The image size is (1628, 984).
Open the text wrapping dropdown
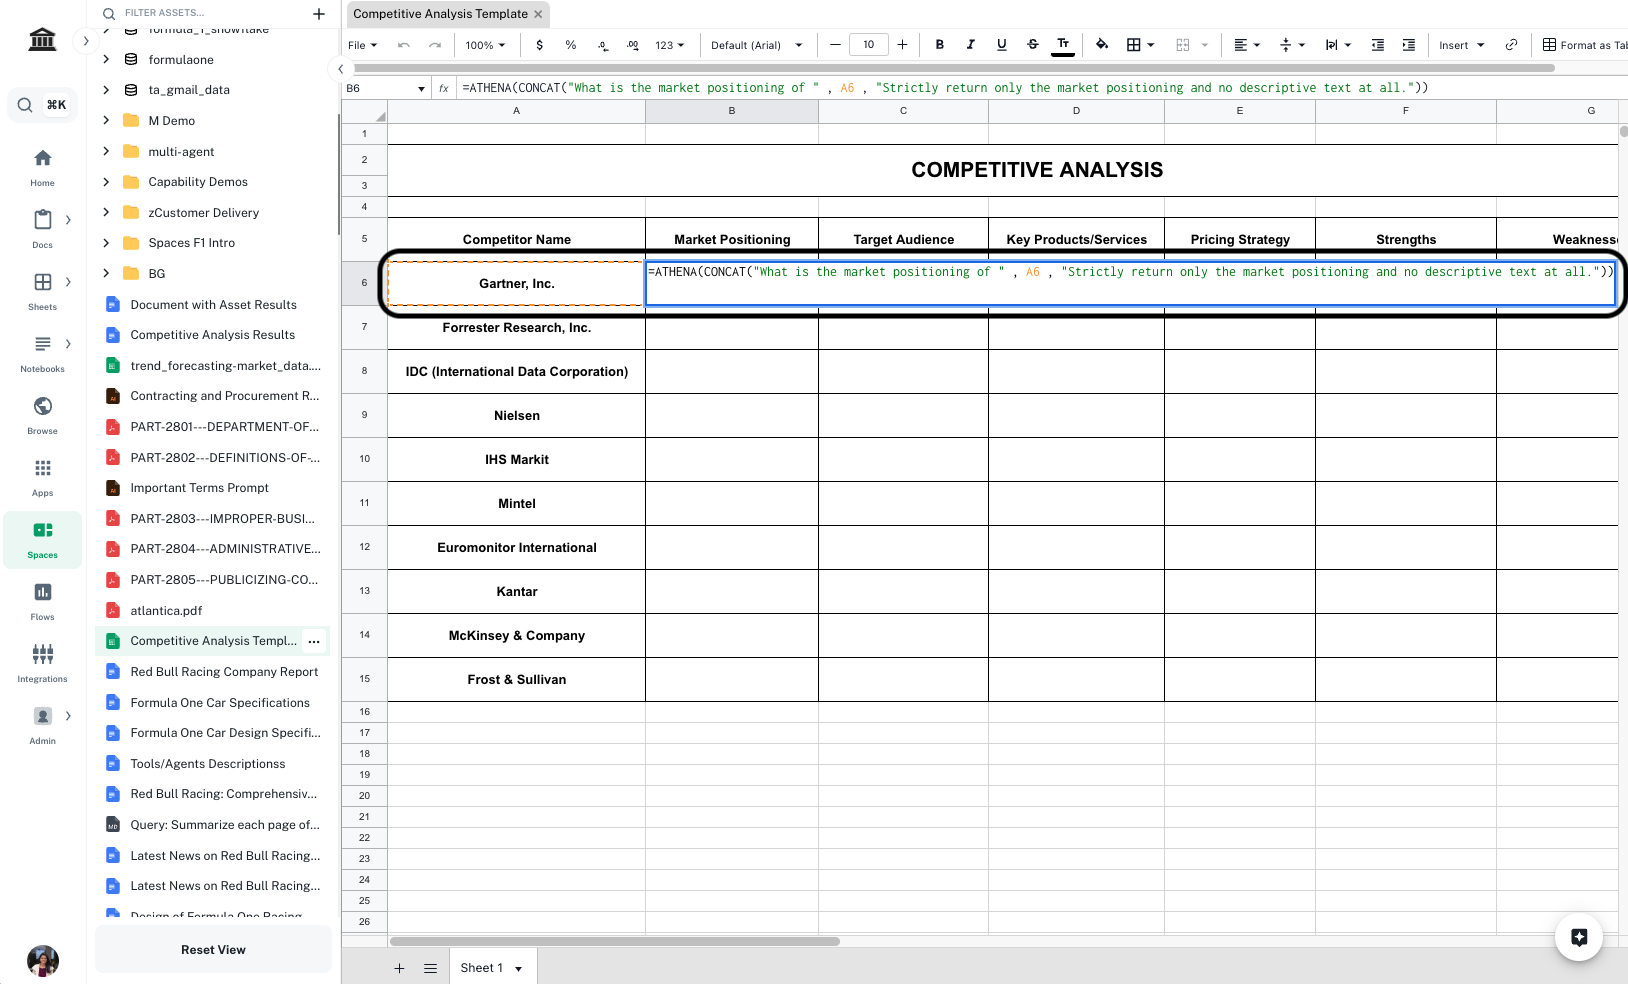pyautogui.click(x=1338, y=45)
